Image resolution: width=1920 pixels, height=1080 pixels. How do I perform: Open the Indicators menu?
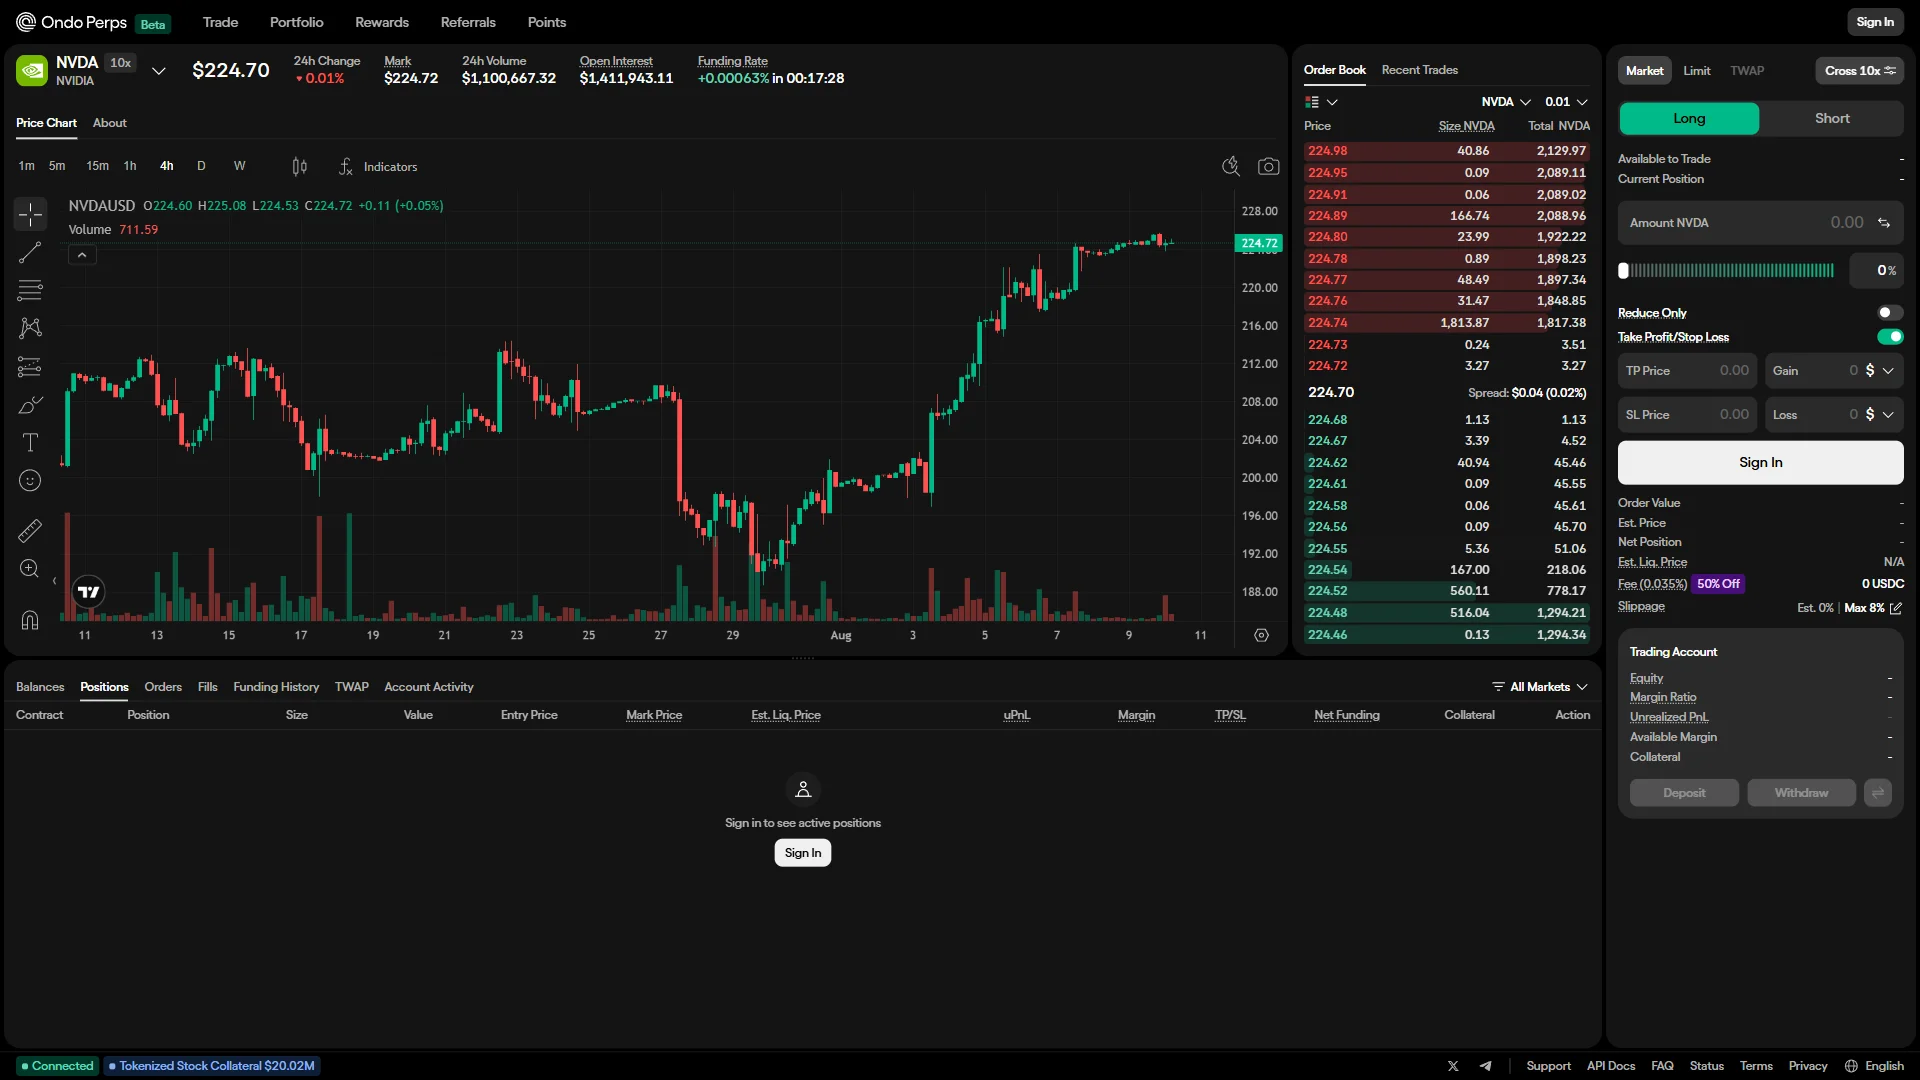[x=378, y=167]
